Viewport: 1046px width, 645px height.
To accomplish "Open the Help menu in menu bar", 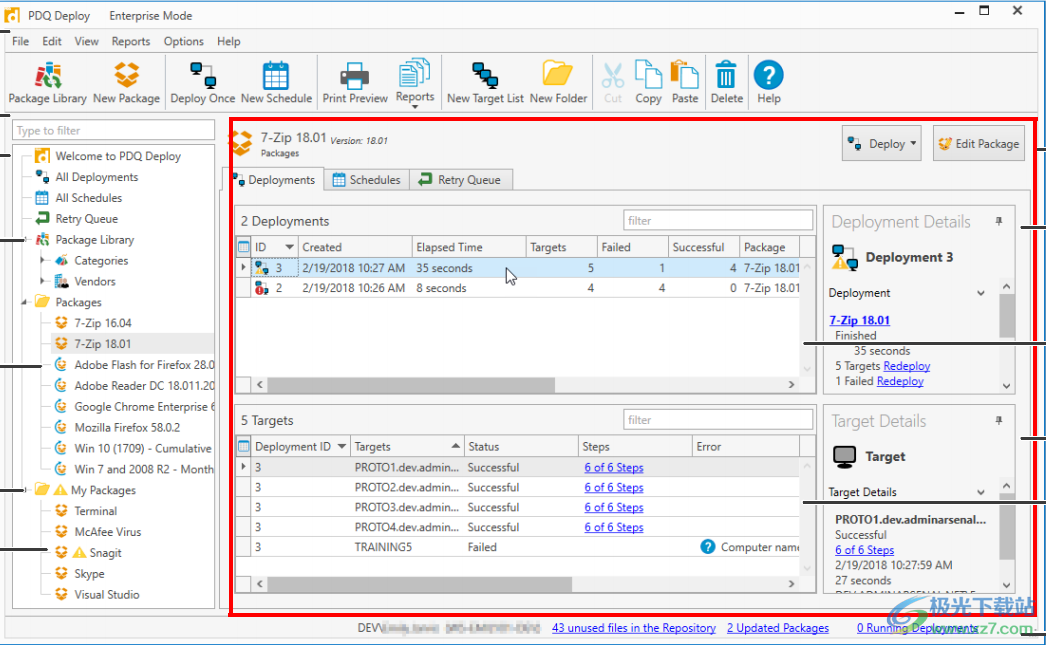I will coord(228,41).
